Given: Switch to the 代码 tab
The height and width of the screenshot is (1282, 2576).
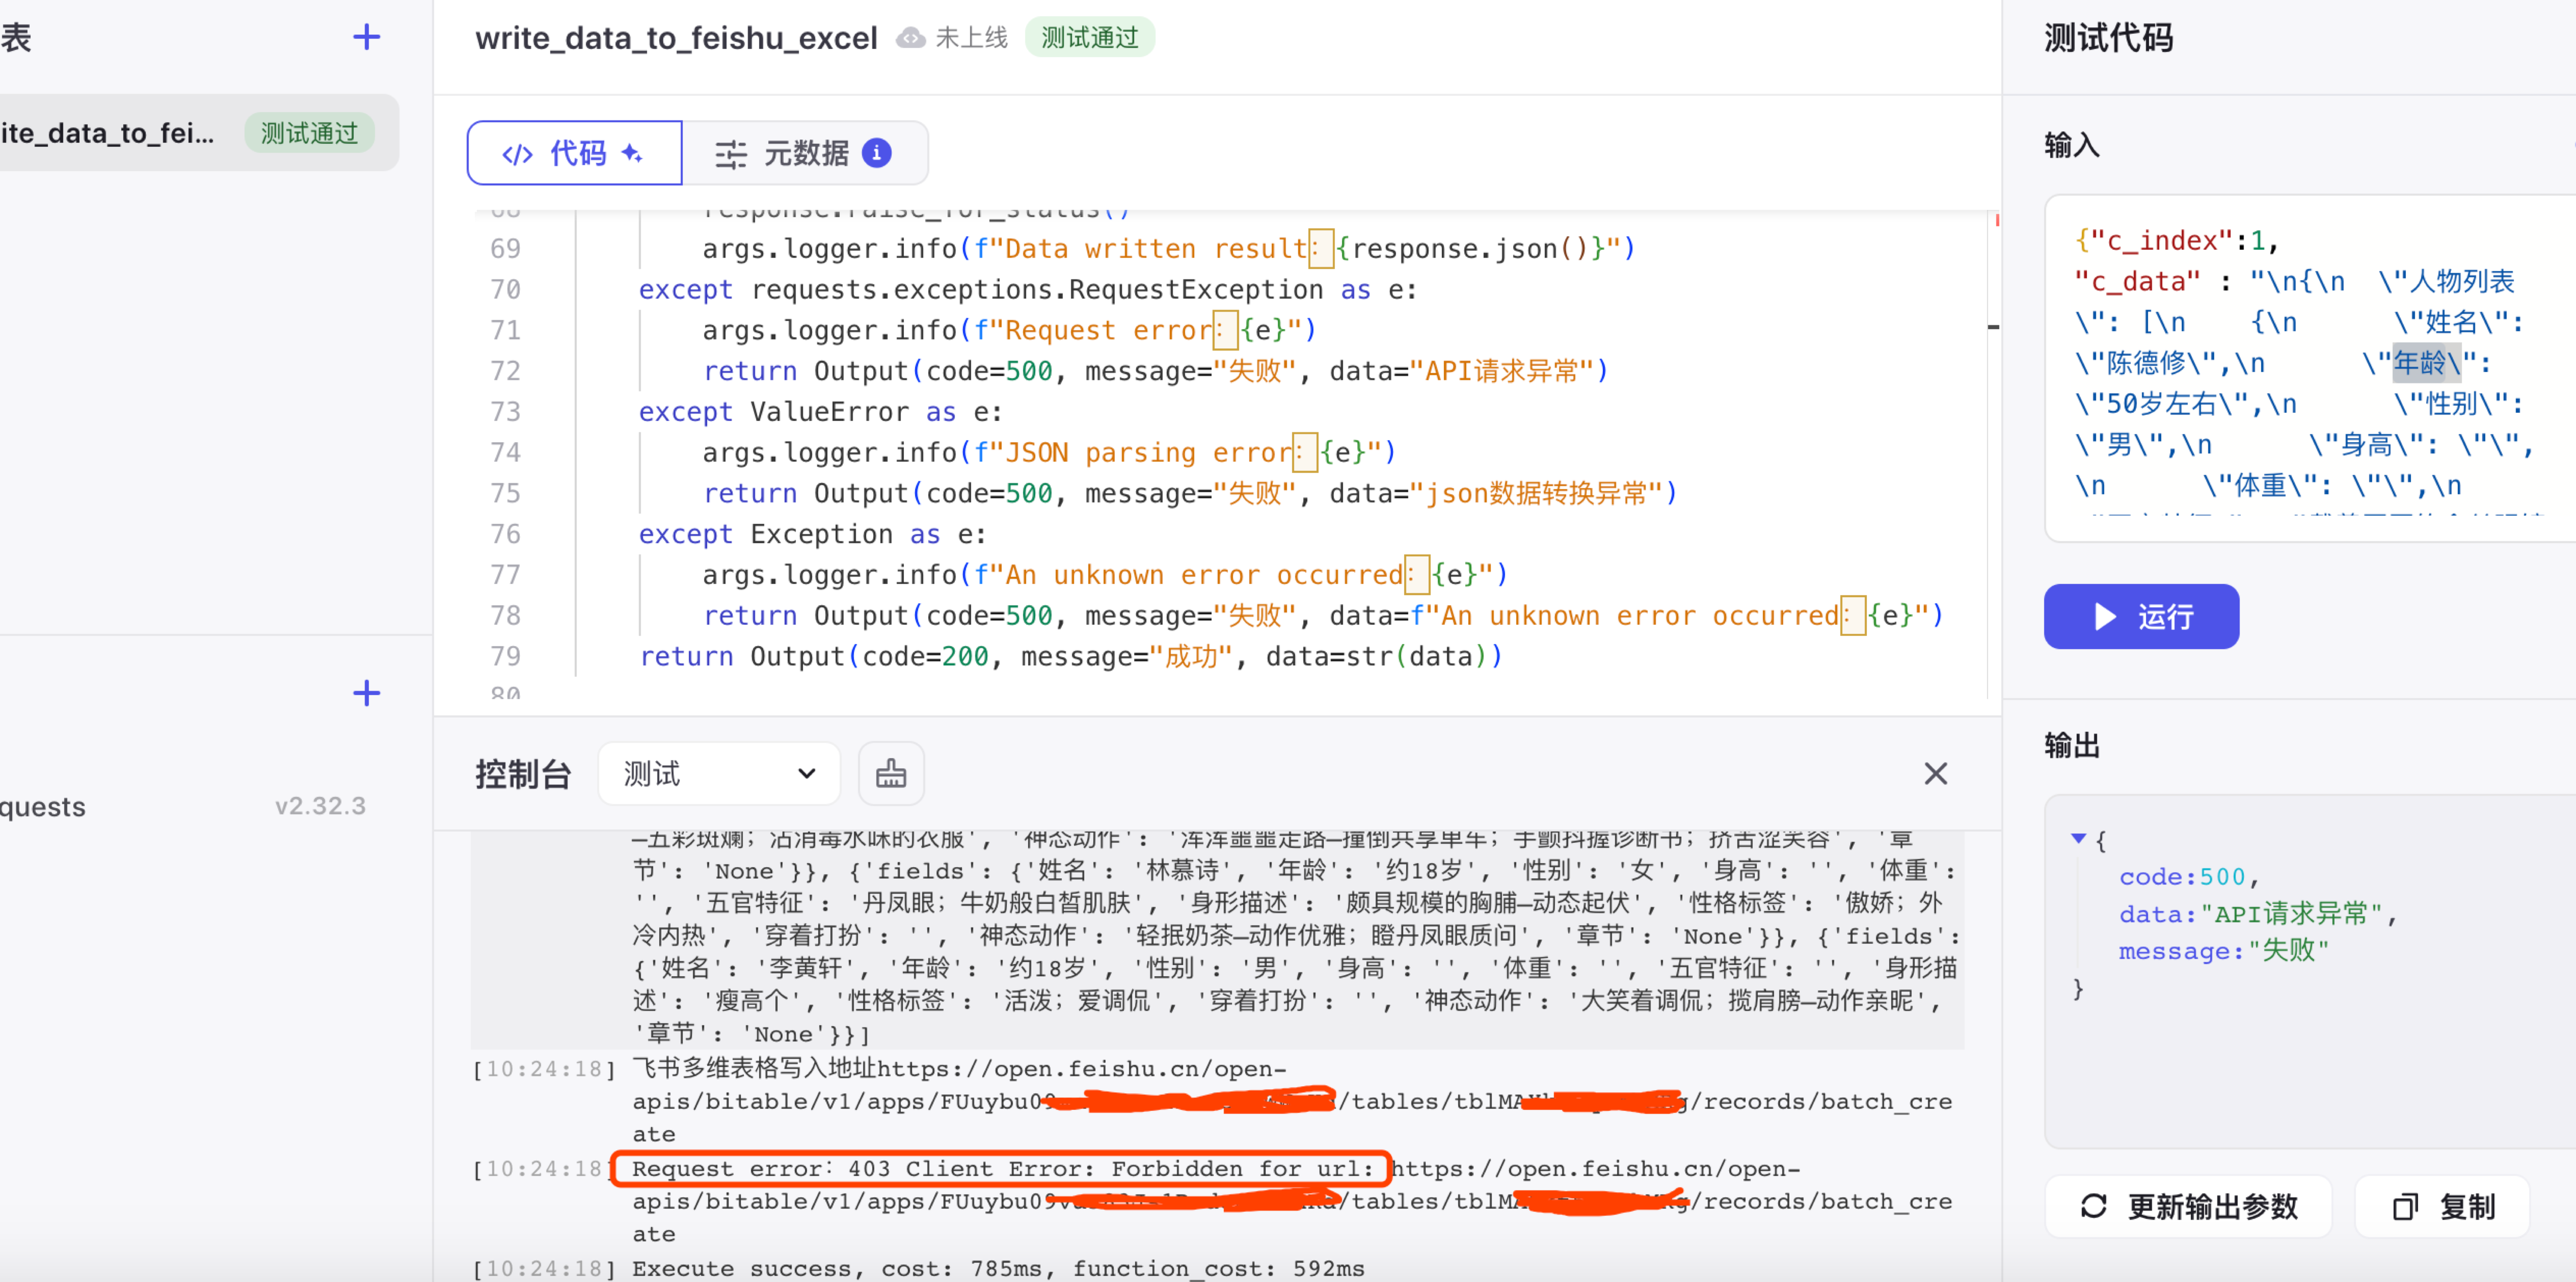Looking at the screenshot, I should (574, 153).
